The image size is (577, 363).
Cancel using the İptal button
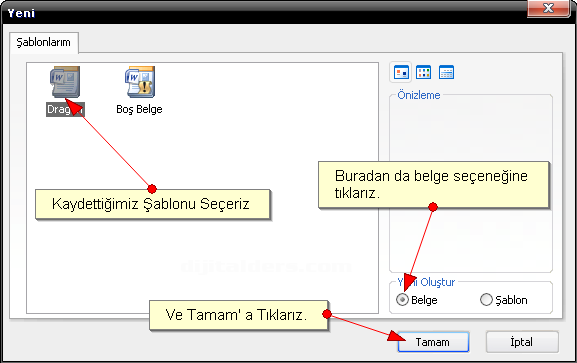522,342
